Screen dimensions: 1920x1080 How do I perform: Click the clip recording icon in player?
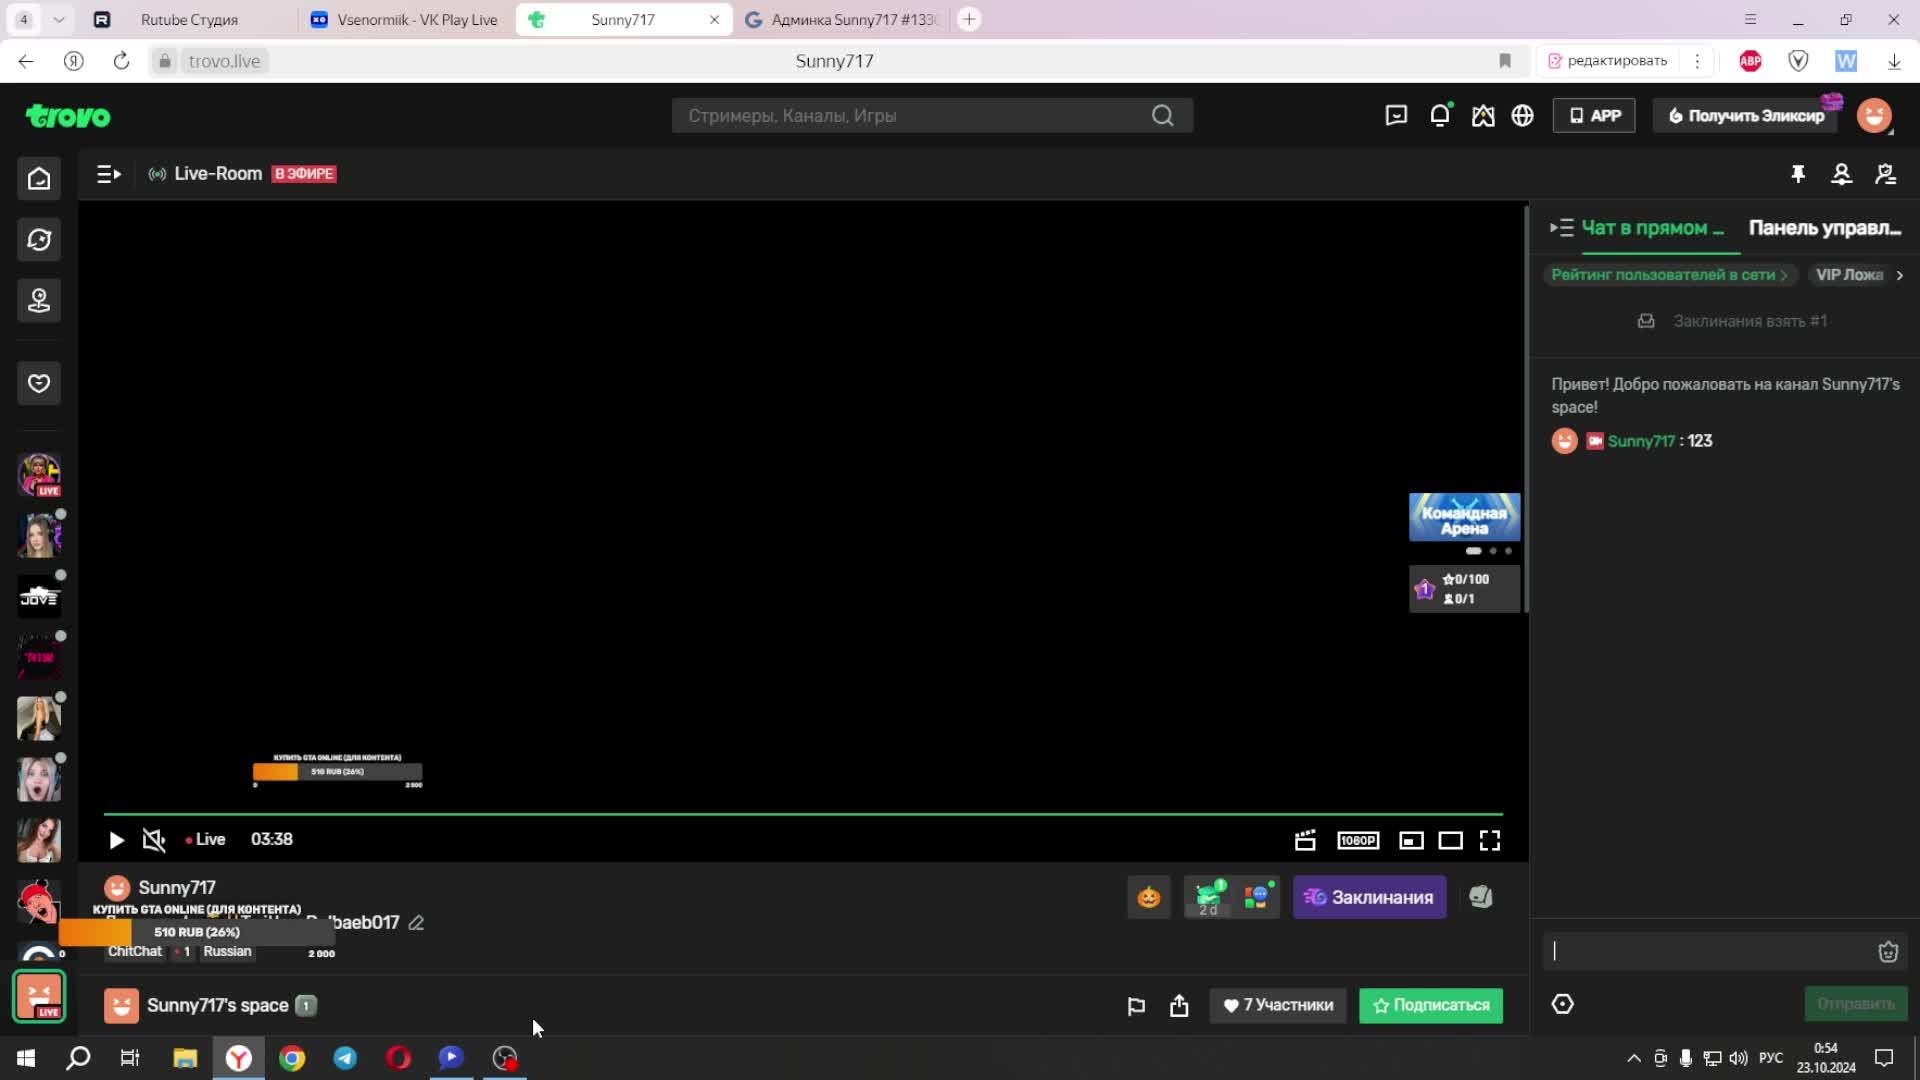tap(1305, 840)
